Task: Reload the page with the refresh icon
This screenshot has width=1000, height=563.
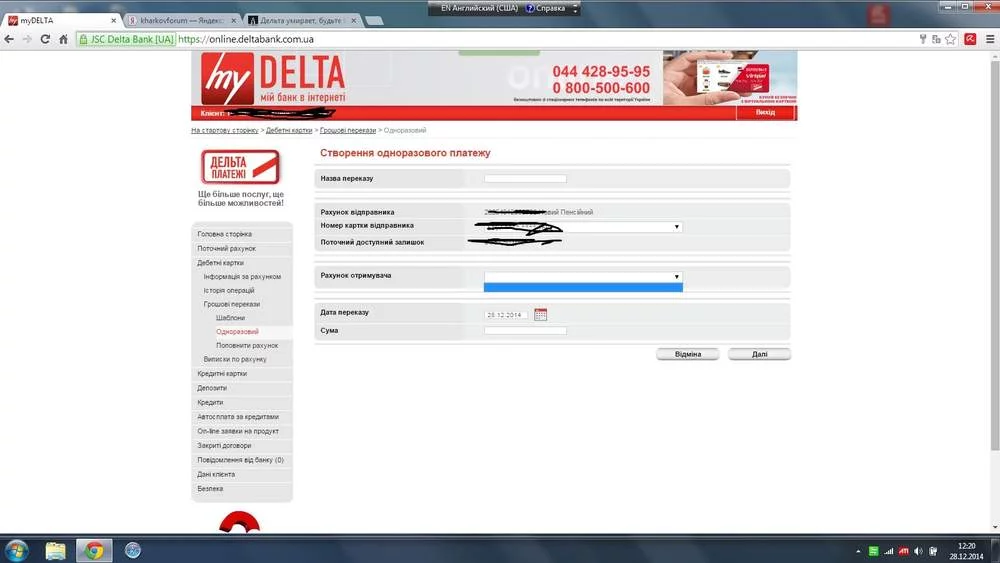Action: coord(45,39)
